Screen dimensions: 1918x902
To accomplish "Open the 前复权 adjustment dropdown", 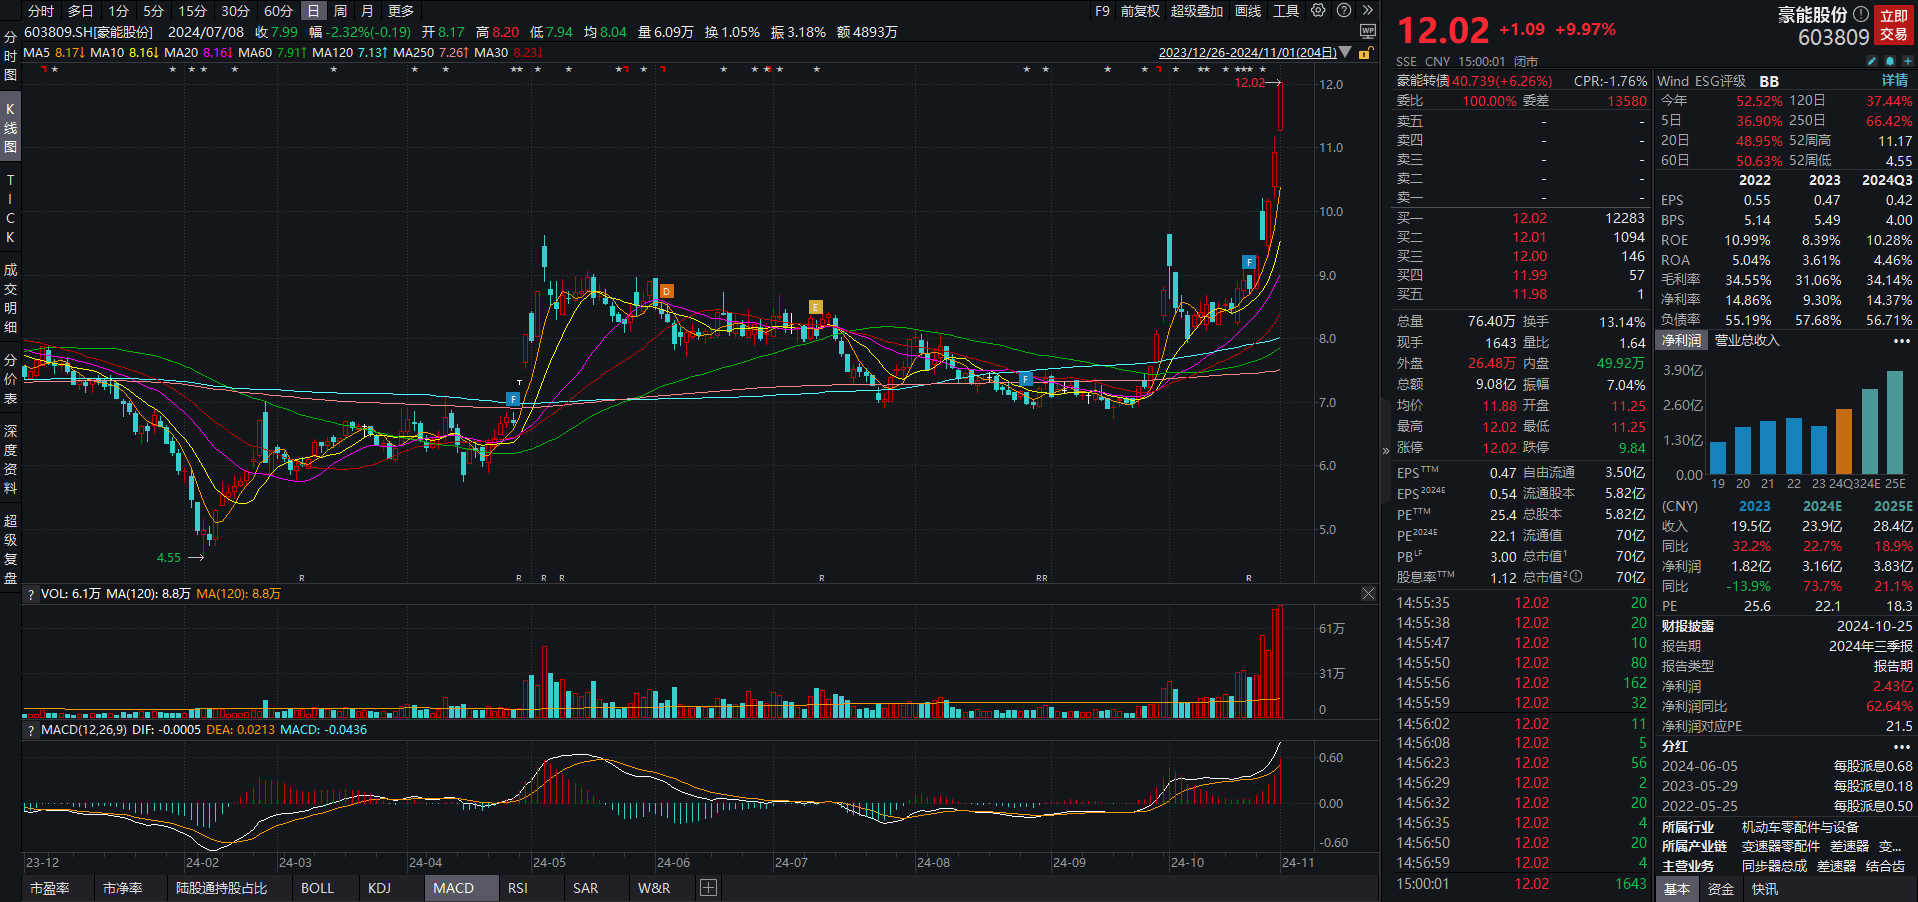I will (1140, 11).
